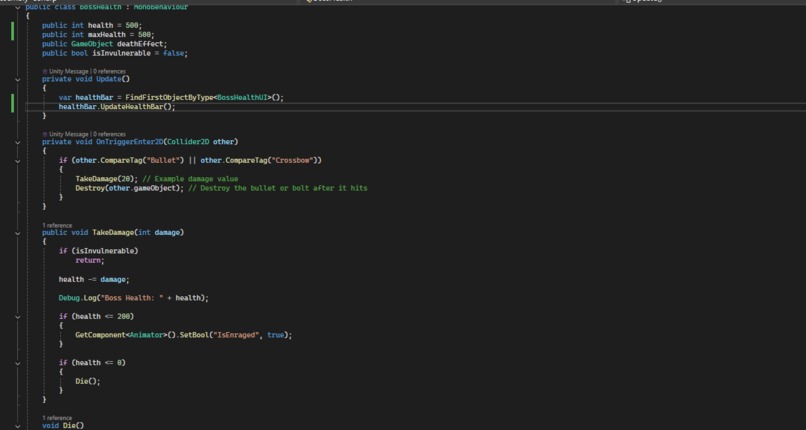Collapse the CompareTag if-block fold chevron
The width and height of the screenshot is (806, 430).
click(18, 160)
